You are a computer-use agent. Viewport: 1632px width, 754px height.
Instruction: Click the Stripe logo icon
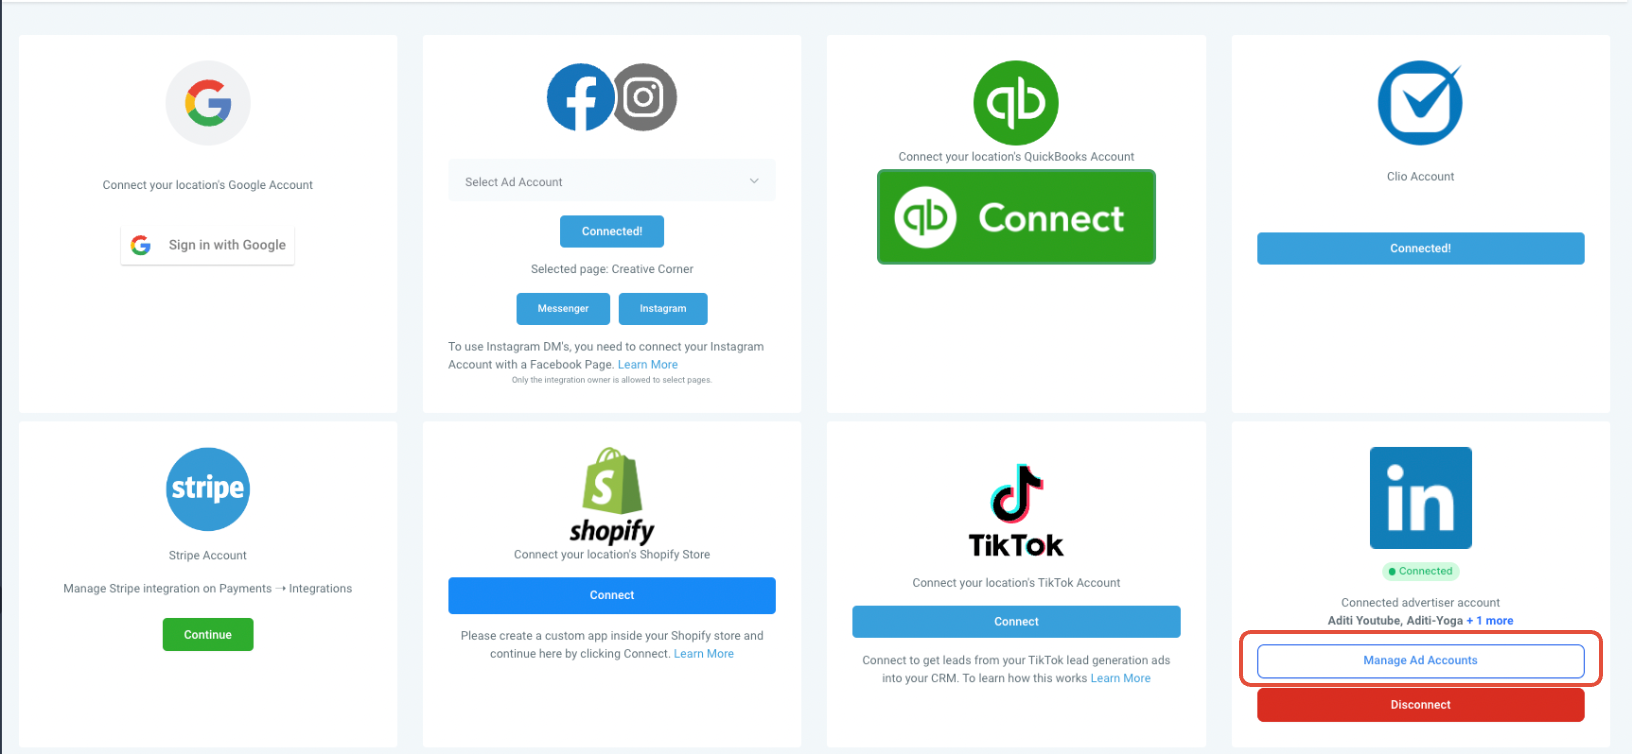[x=208, y=489]
